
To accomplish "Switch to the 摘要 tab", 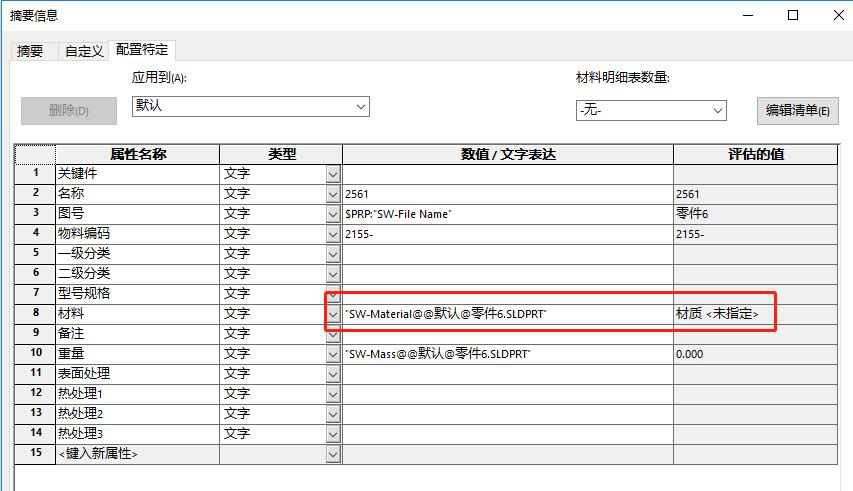I will [x=30, y=51].
